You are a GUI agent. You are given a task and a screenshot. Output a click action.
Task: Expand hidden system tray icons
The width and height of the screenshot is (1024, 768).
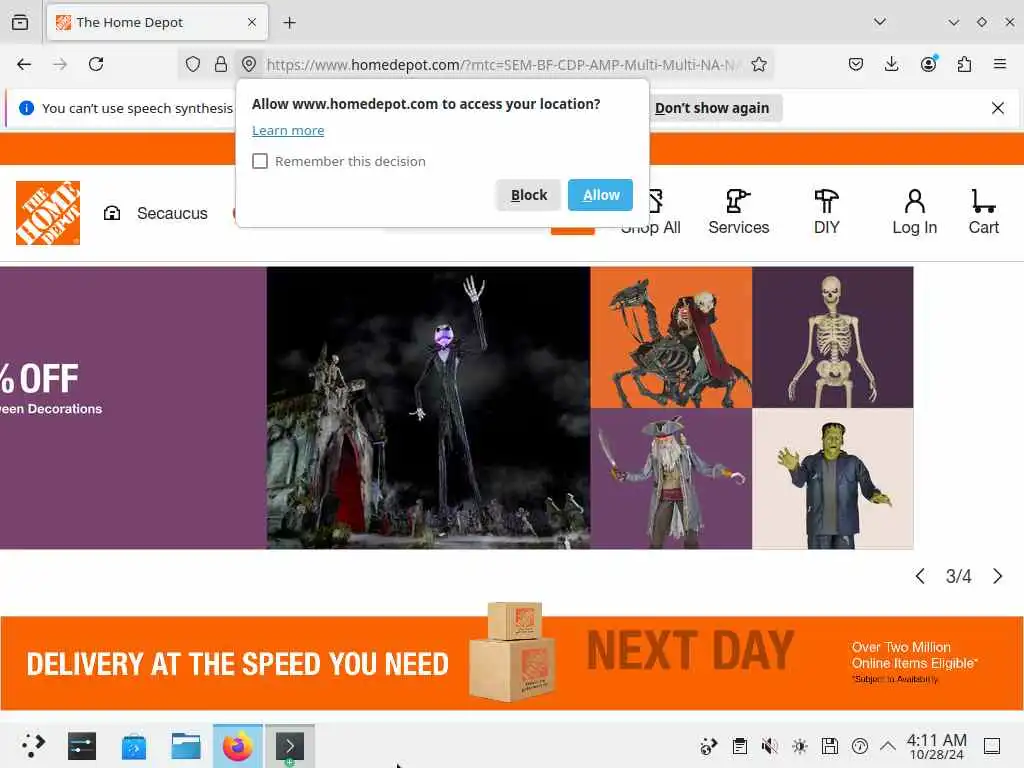(888, 746)
